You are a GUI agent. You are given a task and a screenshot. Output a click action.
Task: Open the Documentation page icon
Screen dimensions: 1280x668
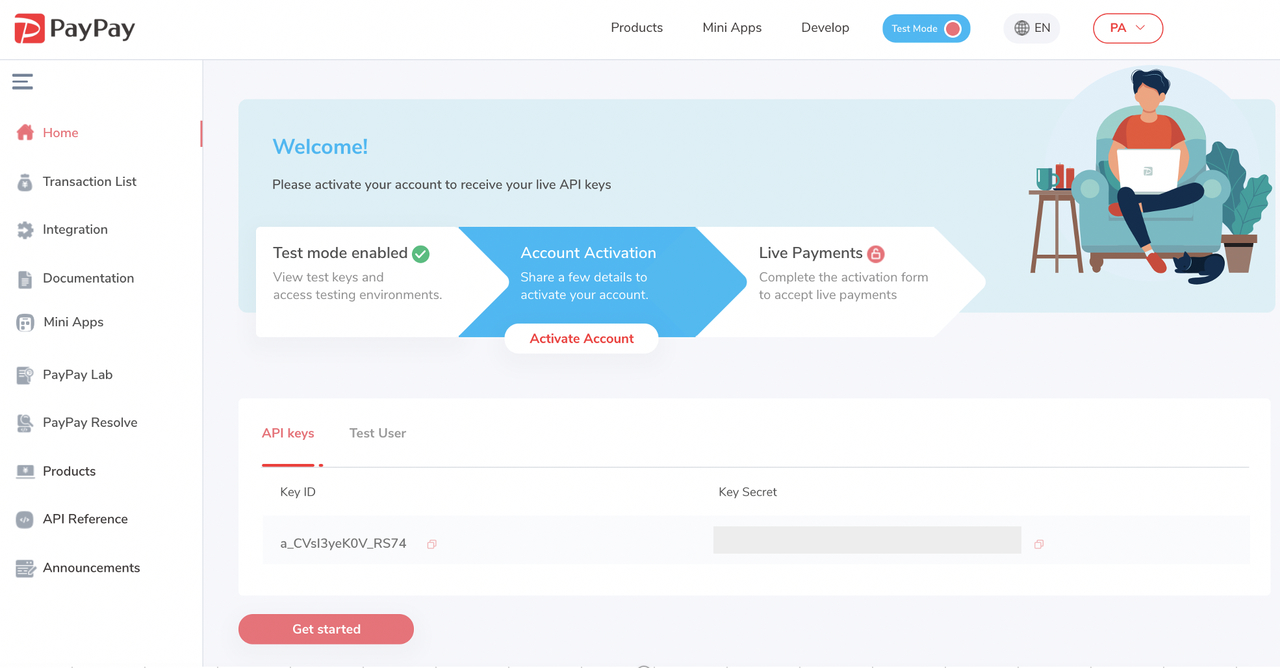tap(25, 279)
